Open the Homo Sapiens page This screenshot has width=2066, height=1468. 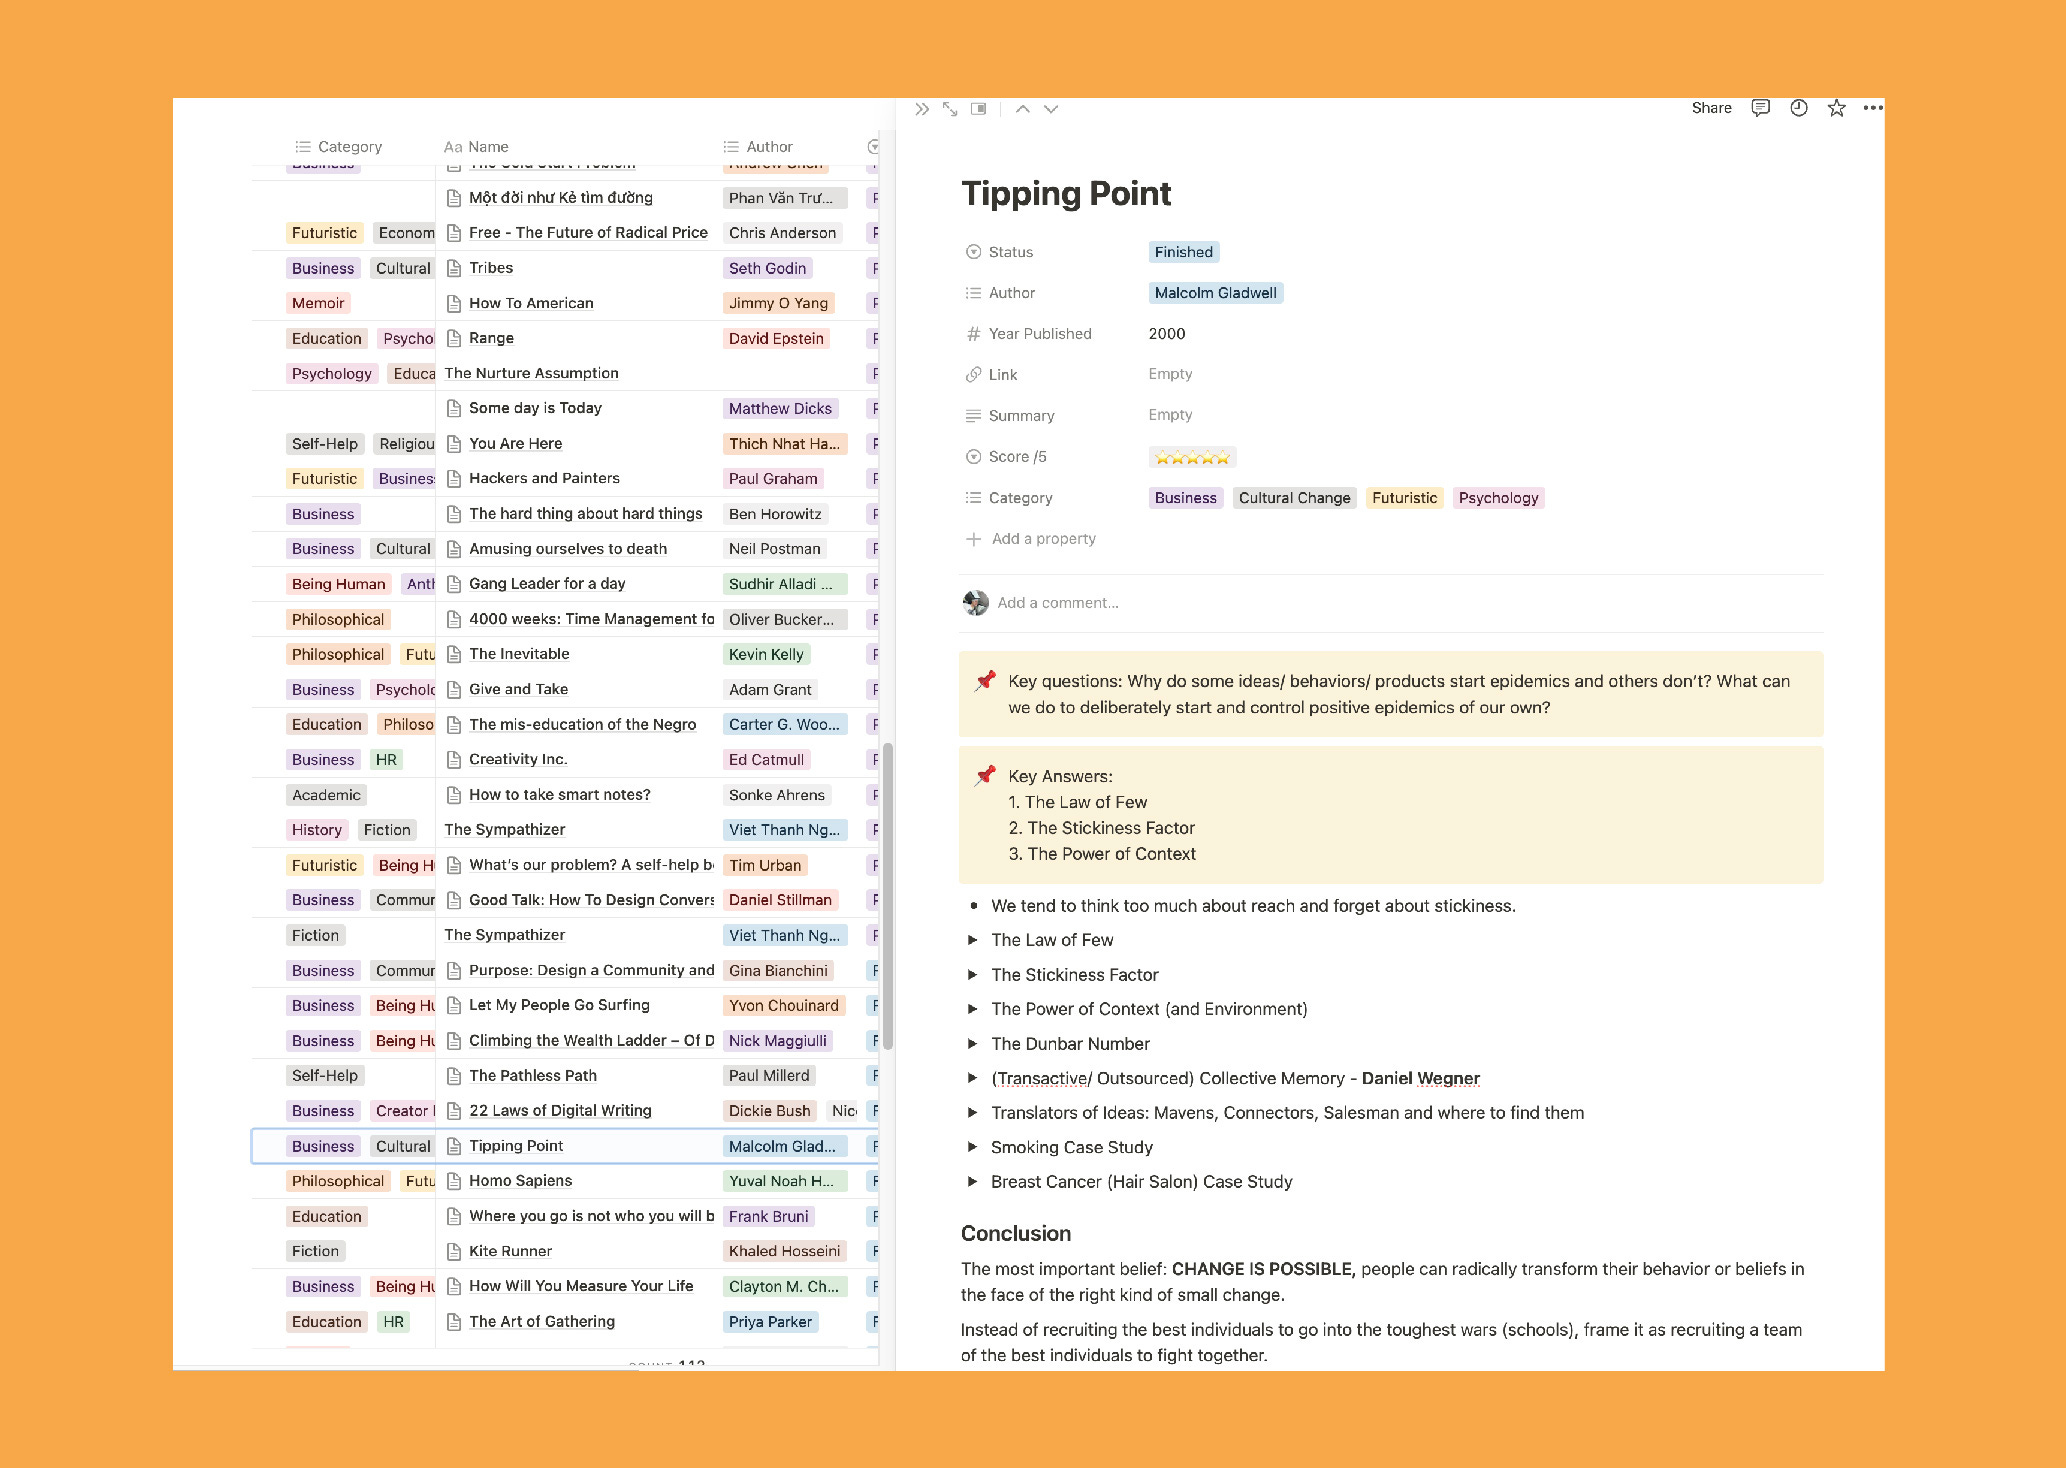520,1181
